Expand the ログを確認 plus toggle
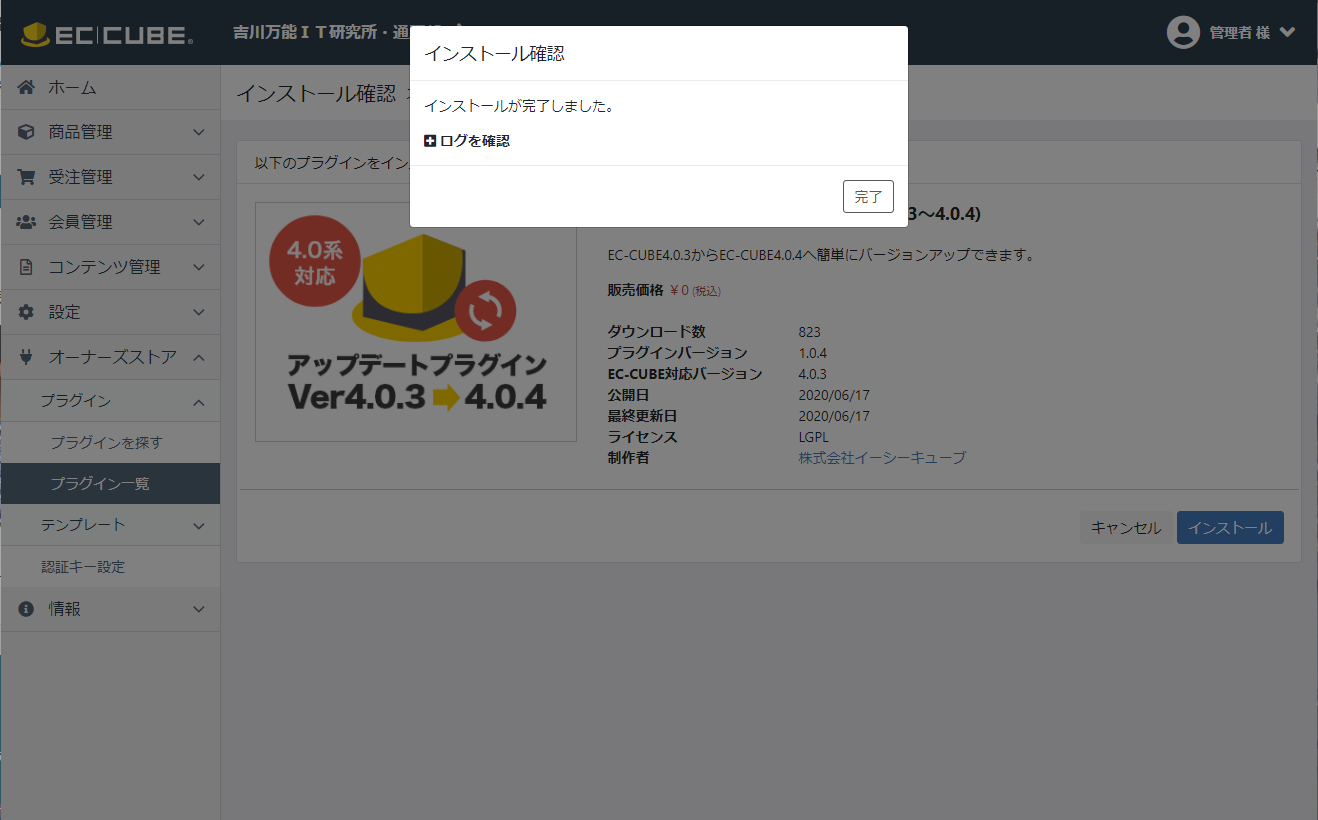The image size is (1318, 820). [x=430, y=141]
